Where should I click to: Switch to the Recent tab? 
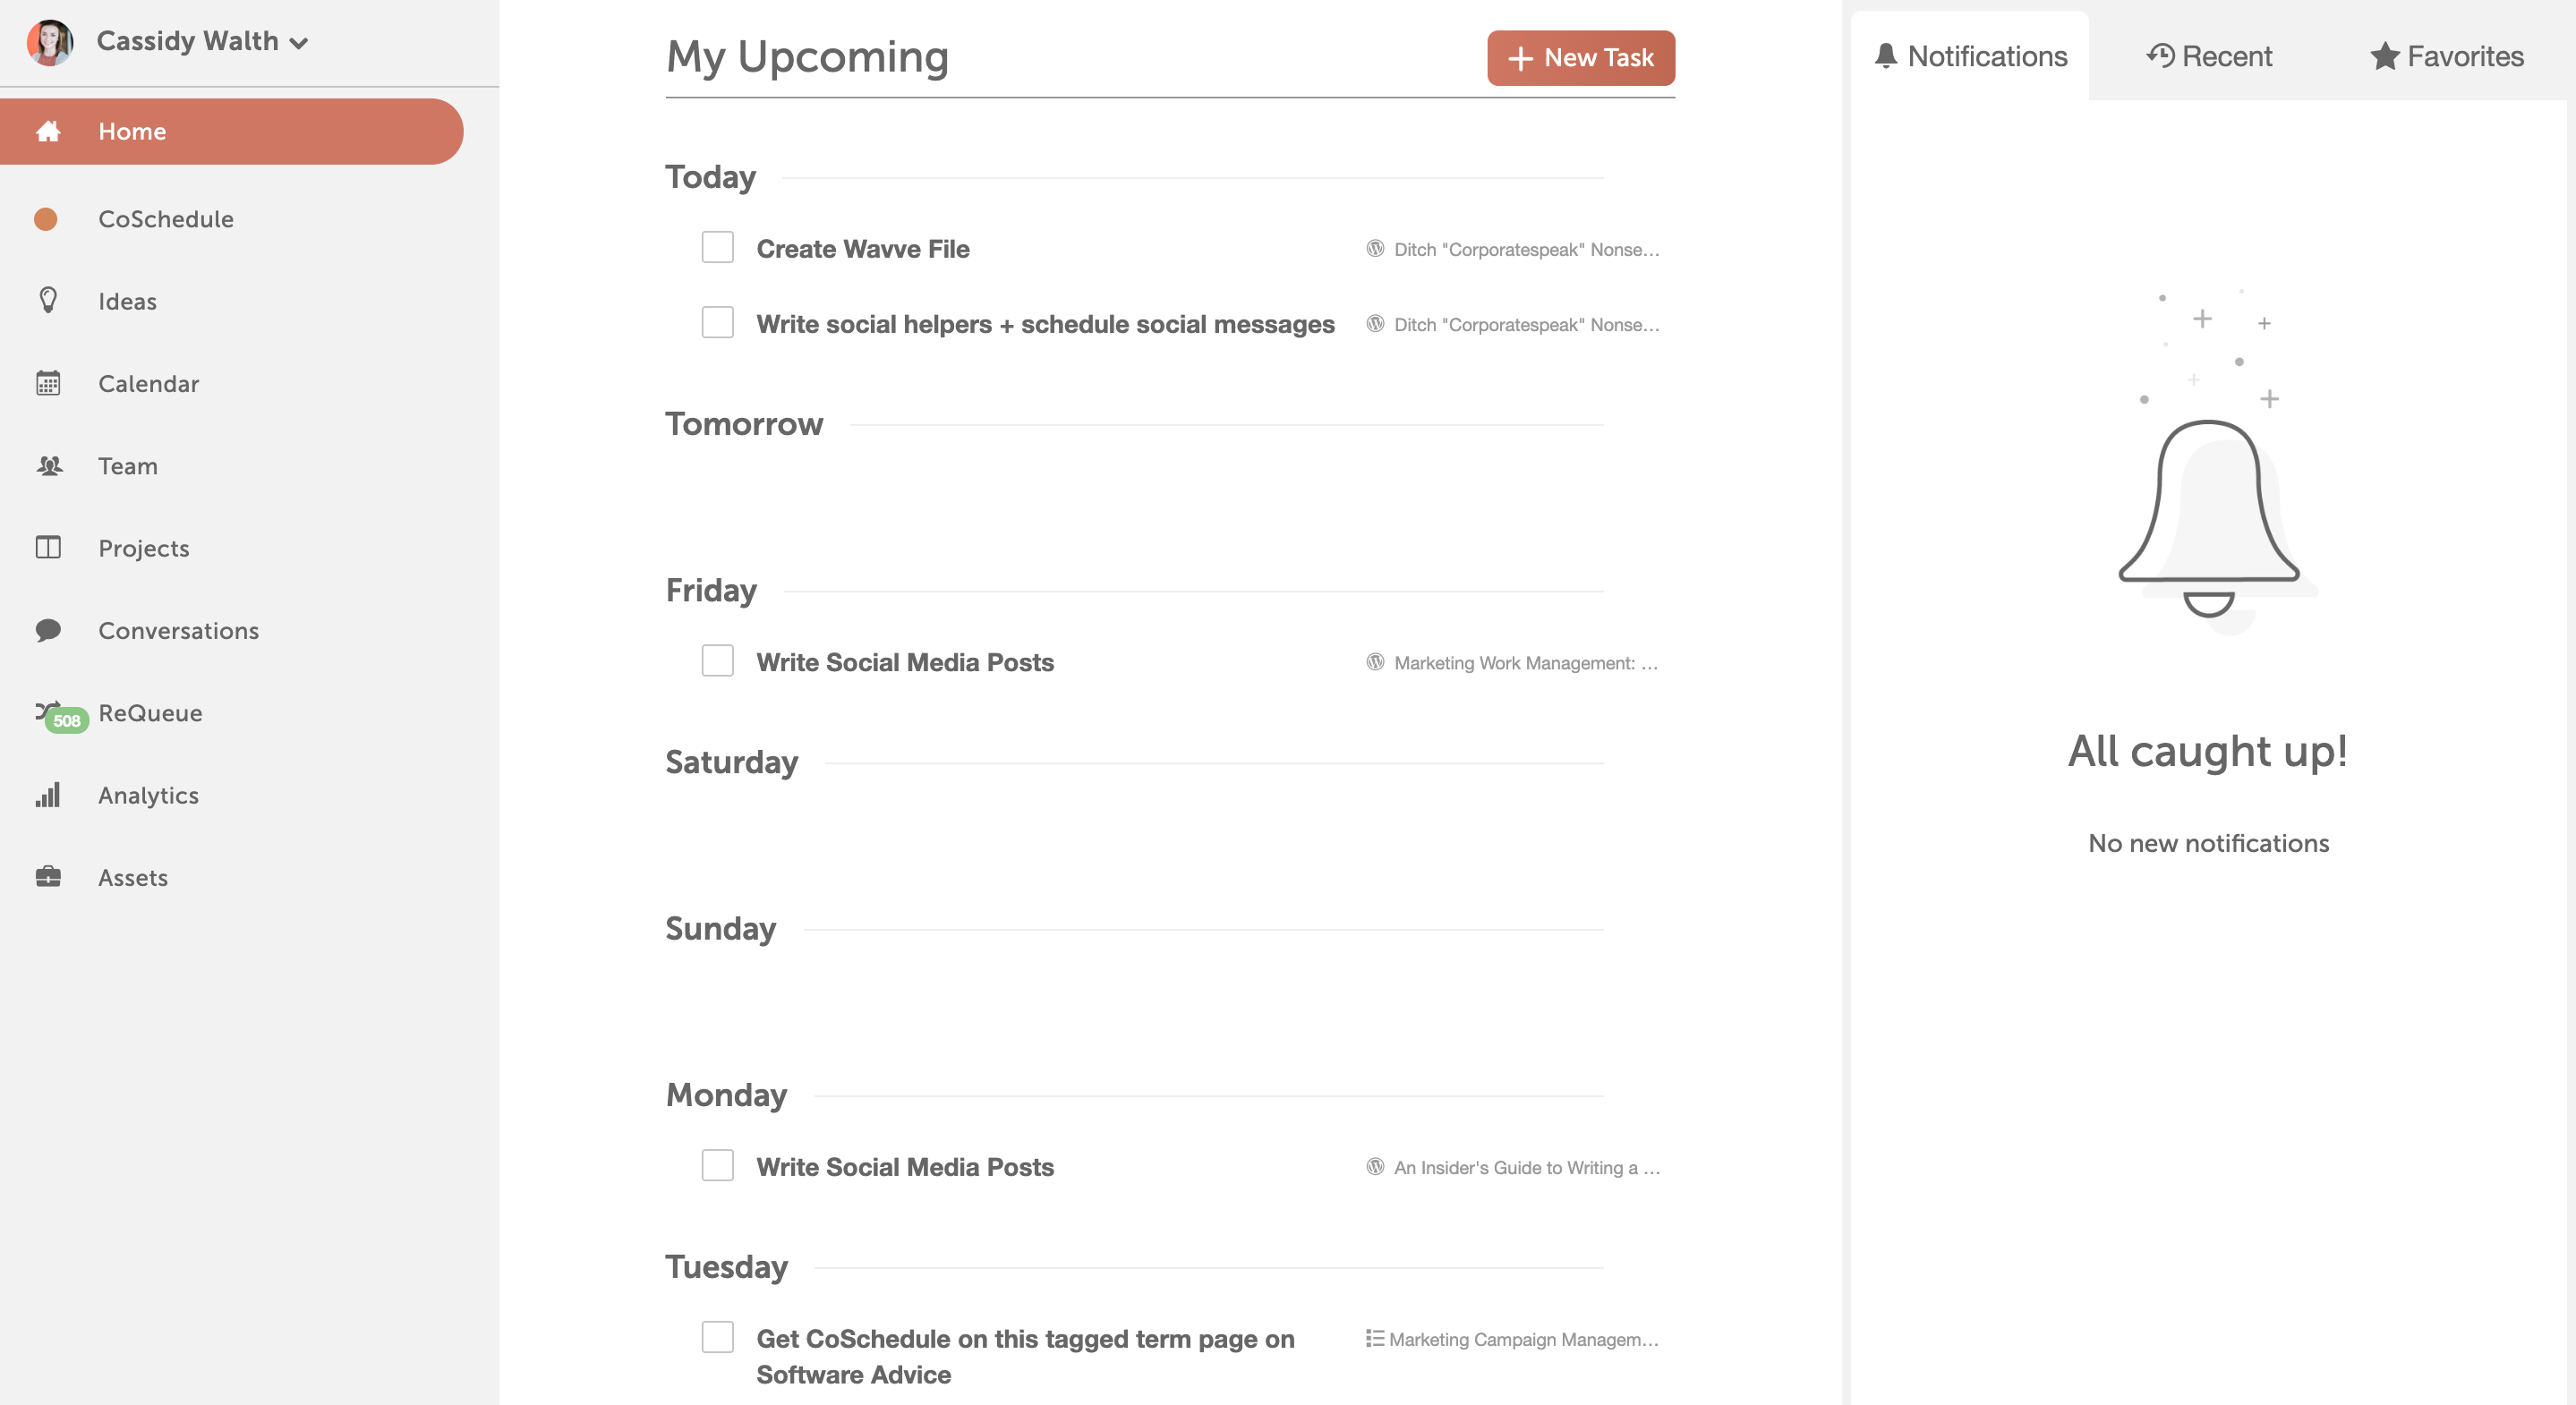coord(2209,56)
